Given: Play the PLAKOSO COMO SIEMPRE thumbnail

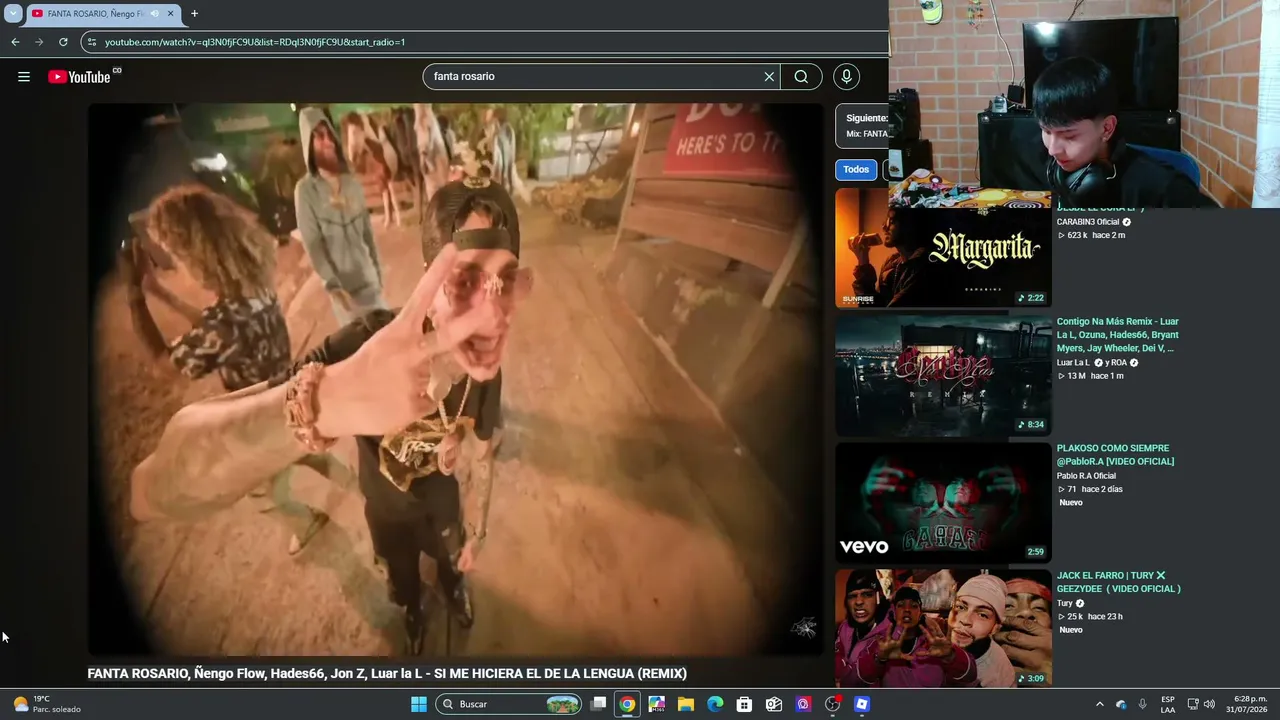Looking at the screenshot, I should point(943,502).
